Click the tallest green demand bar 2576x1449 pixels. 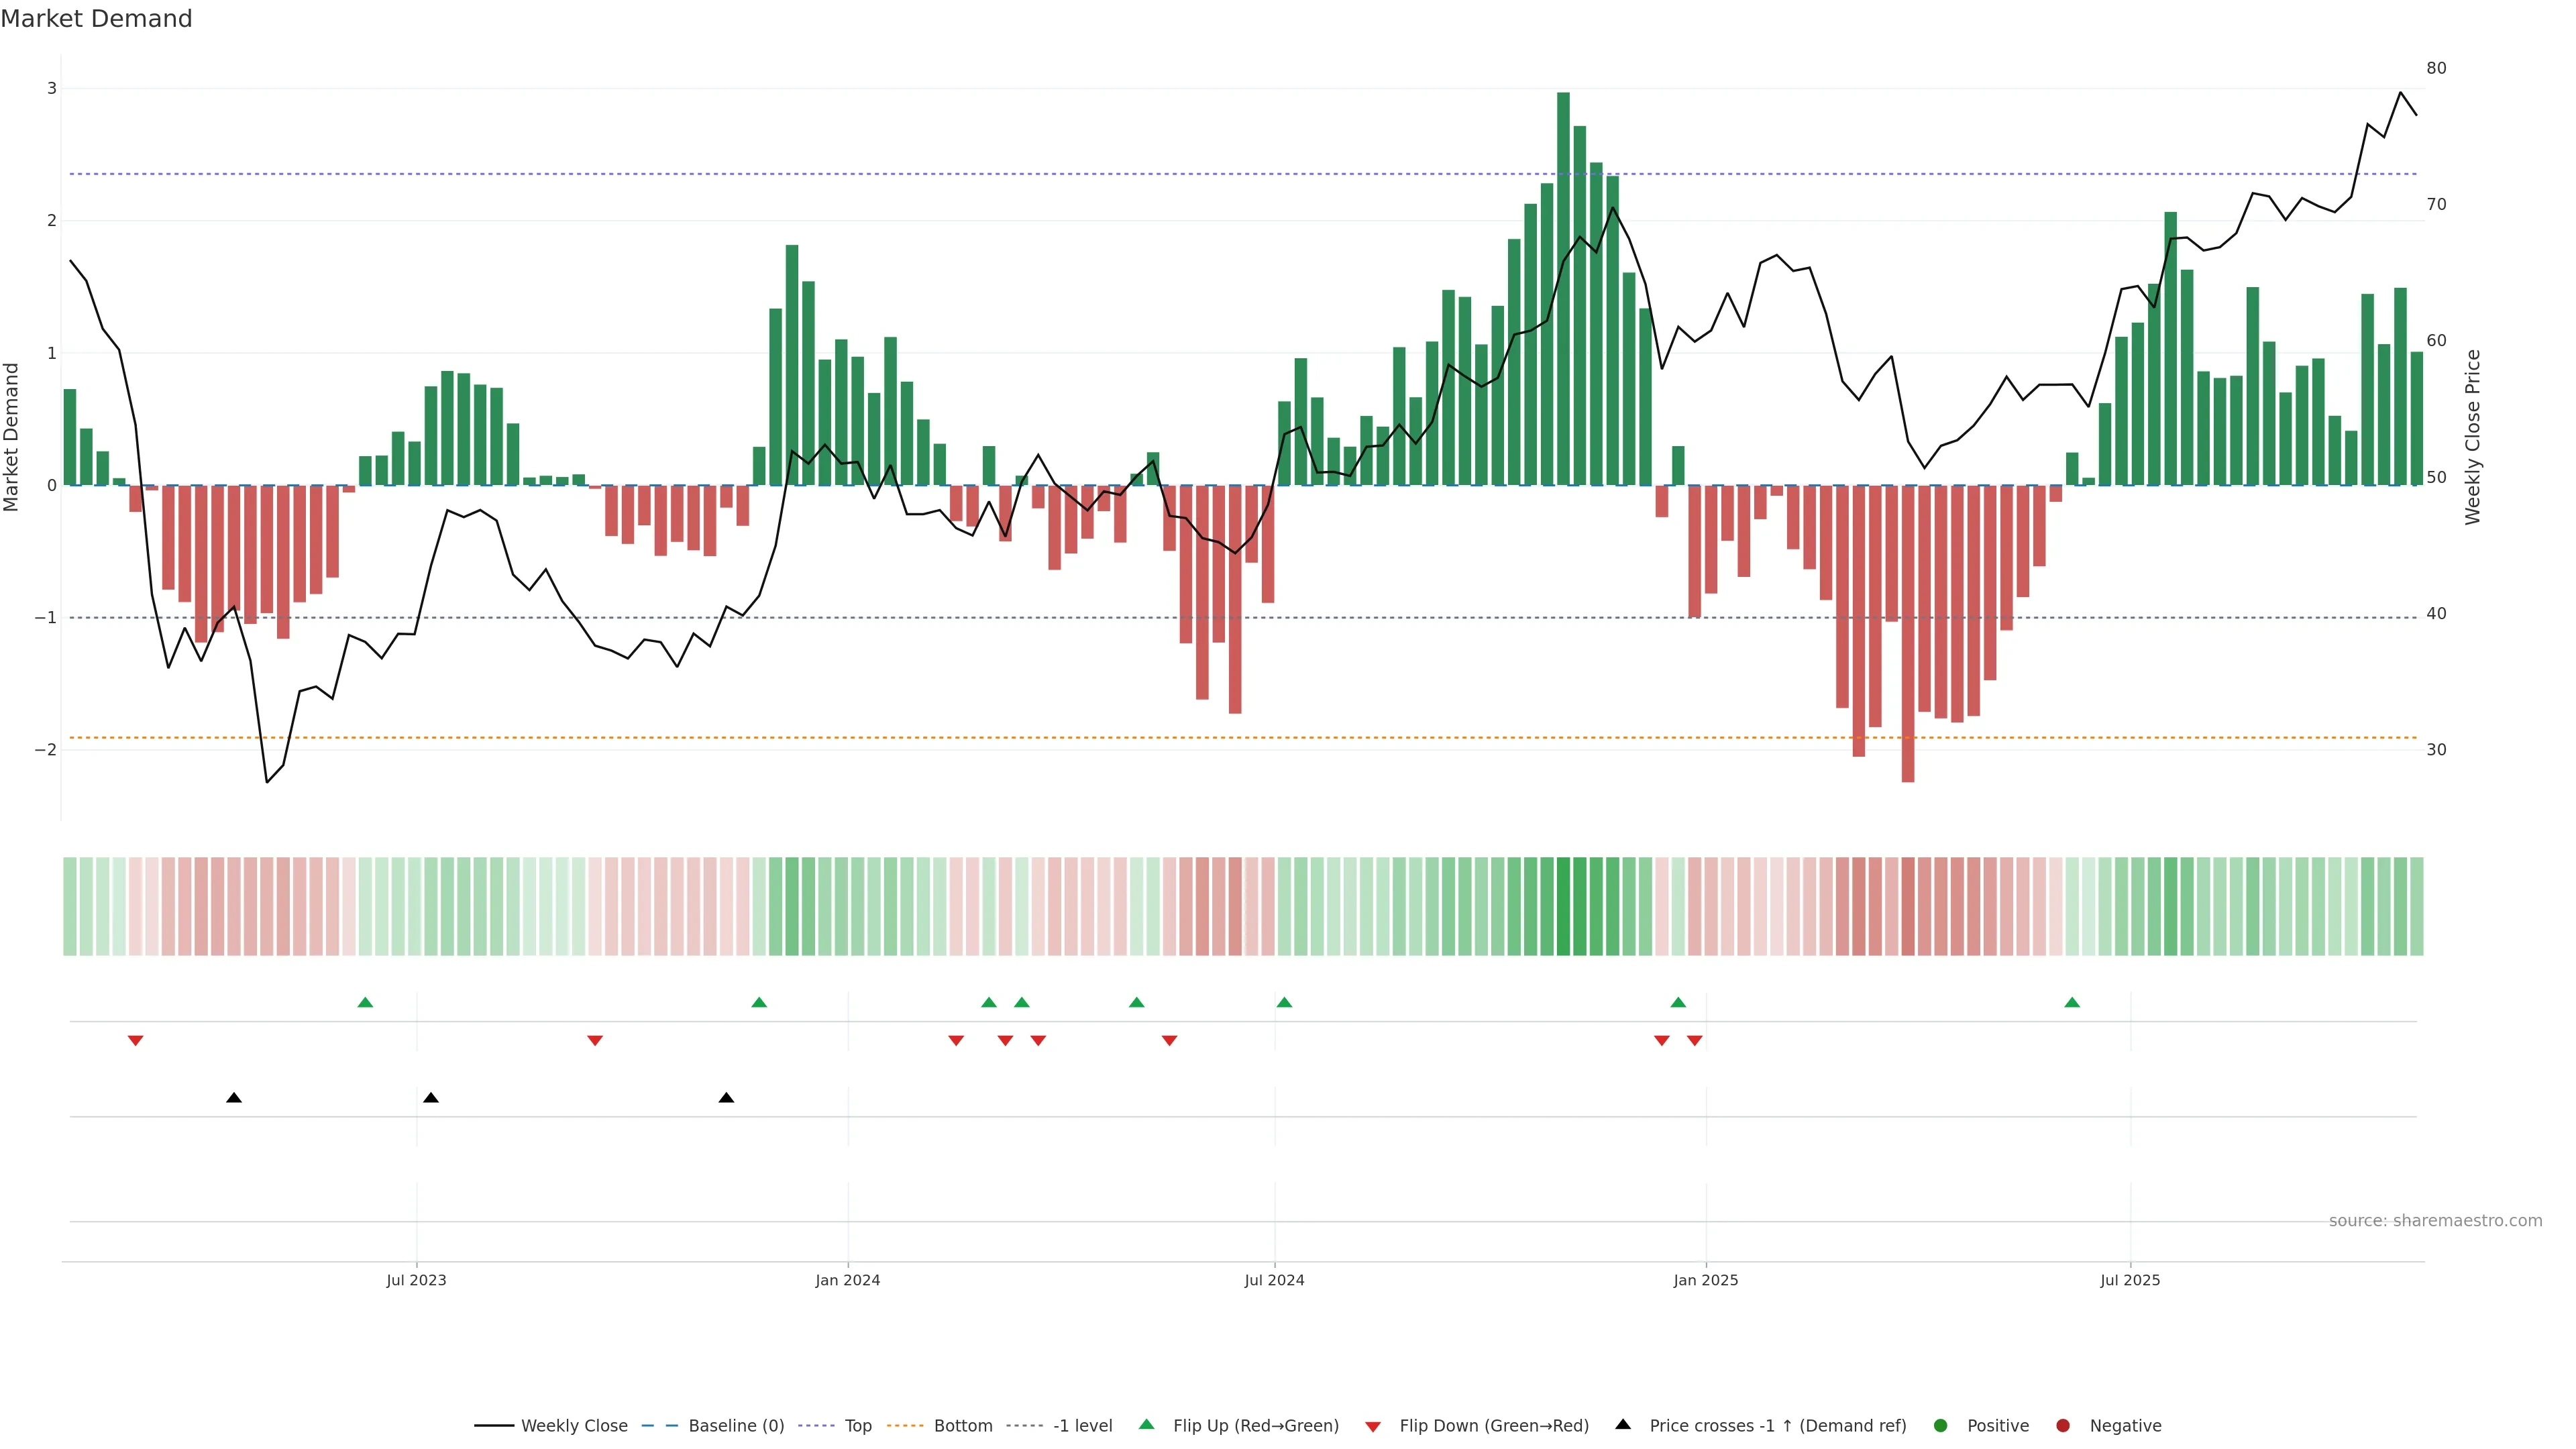pos(1563,290)
